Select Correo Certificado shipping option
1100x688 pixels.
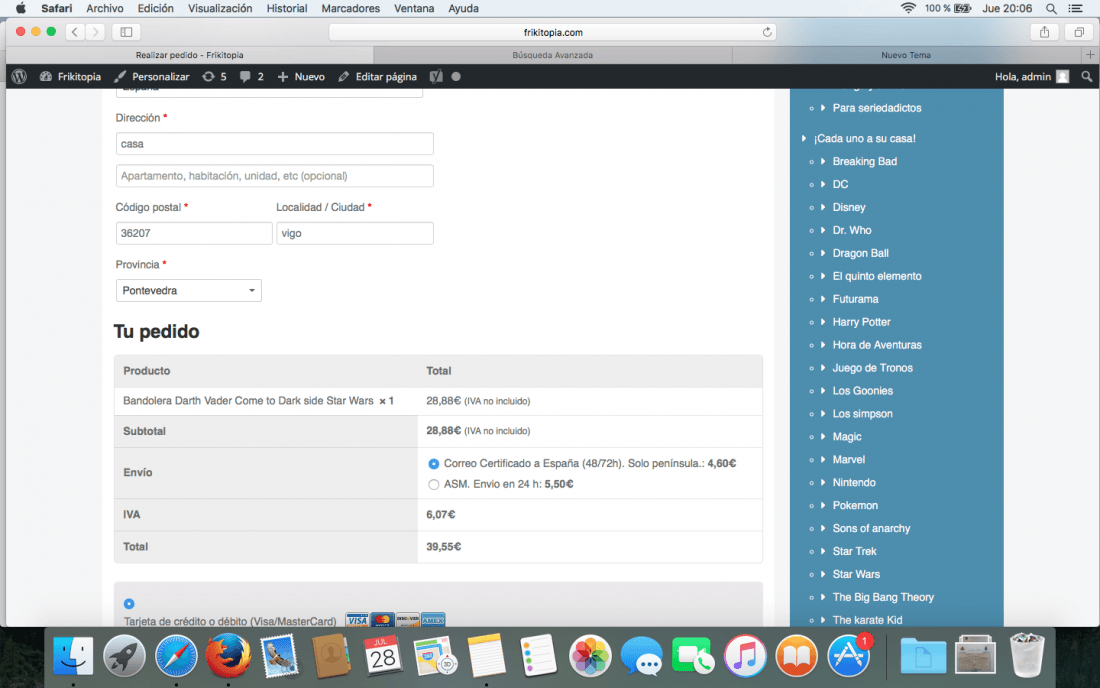(x=434, y=464)
